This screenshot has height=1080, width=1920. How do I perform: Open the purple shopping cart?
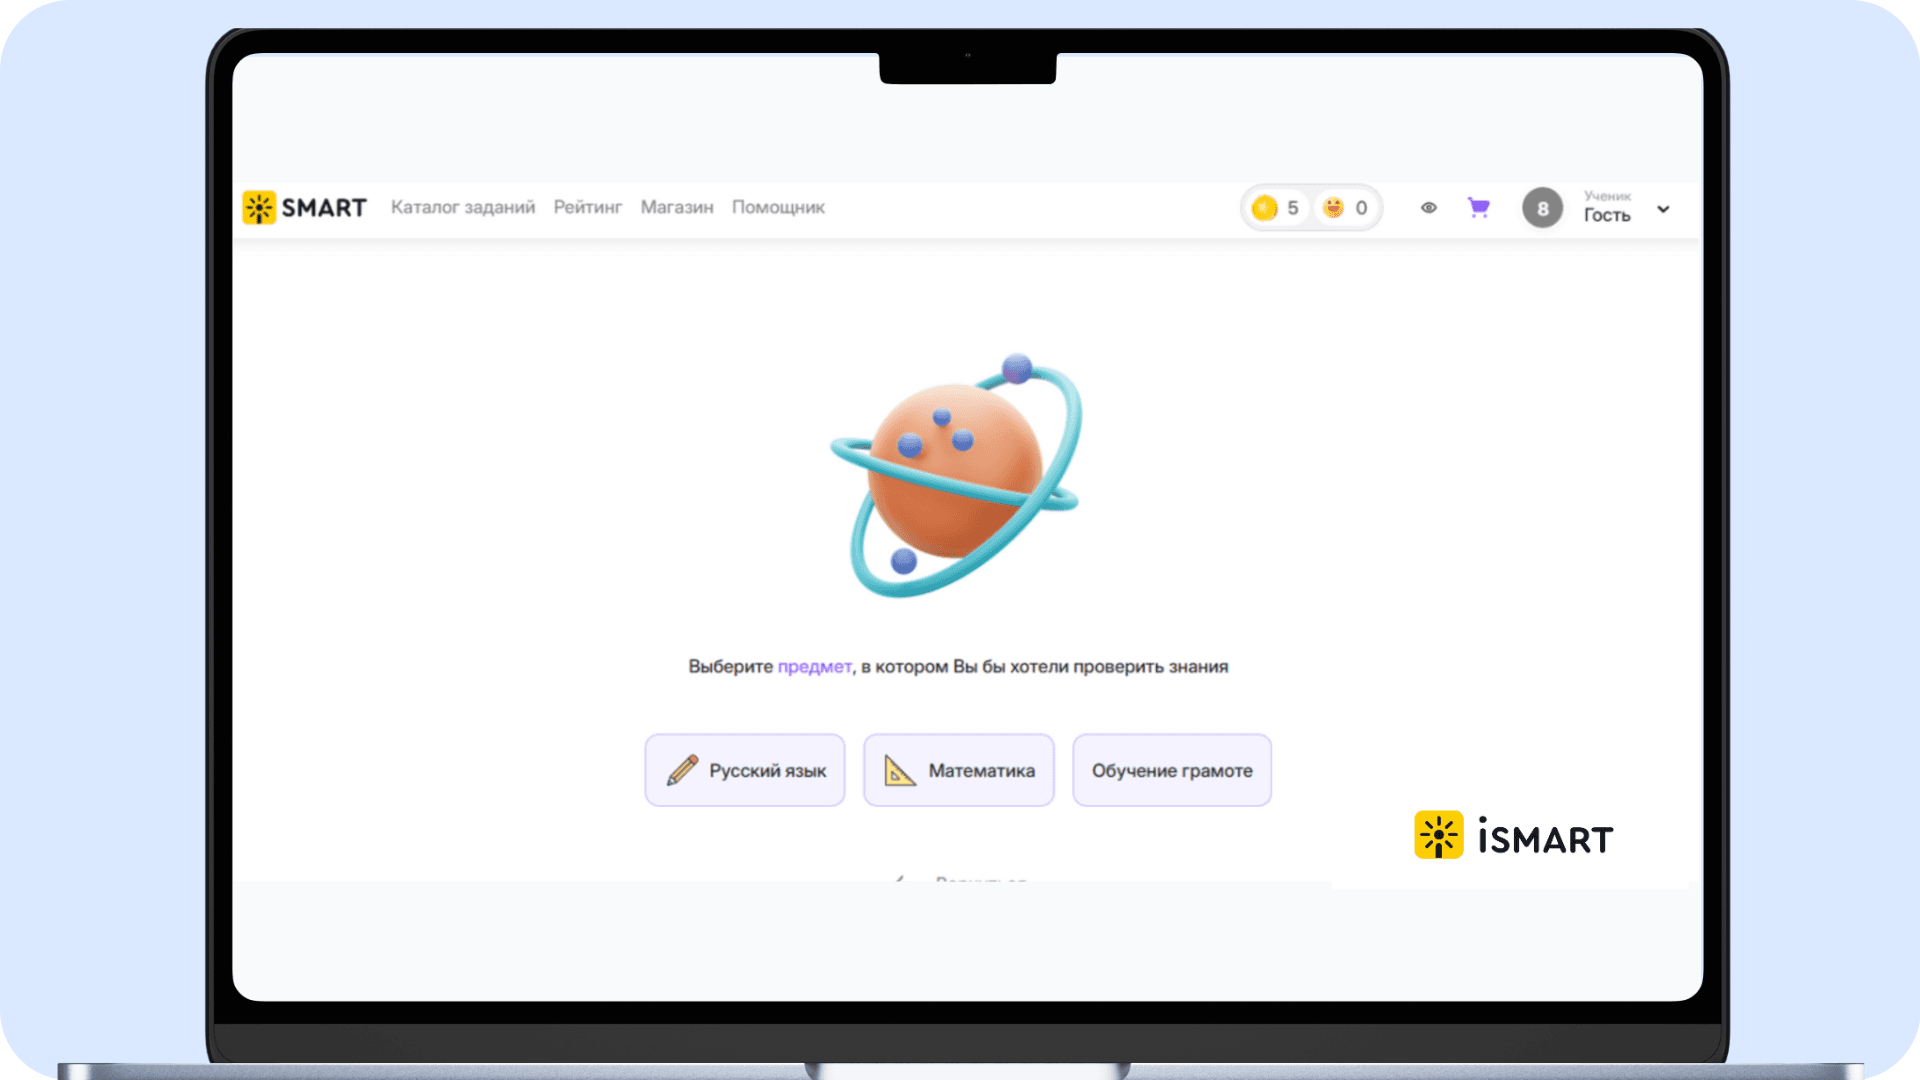pyautogui.click(x=1479, y=208)
